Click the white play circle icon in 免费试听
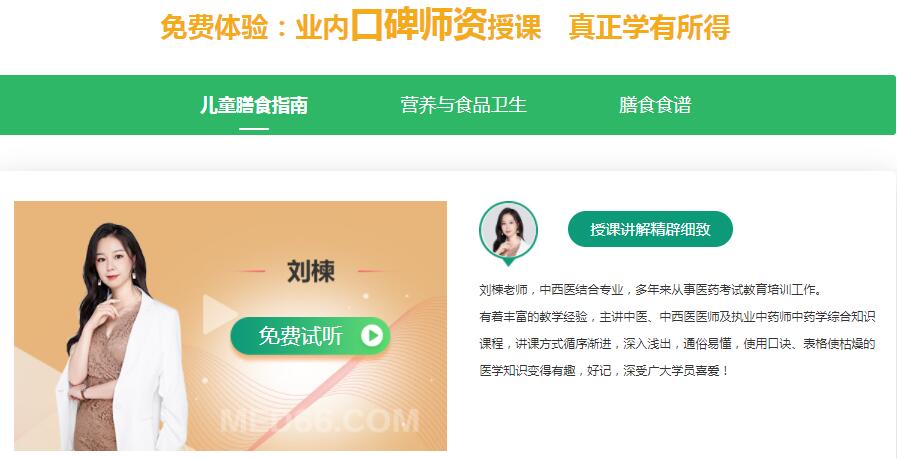 pos(372,336)
